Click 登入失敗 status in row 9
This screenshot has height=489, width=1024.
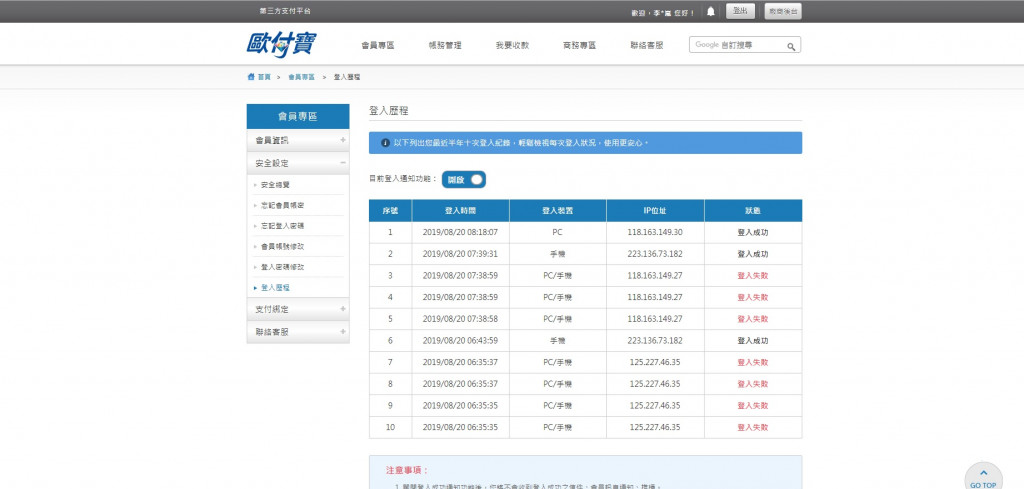click(x=753, y=405)
